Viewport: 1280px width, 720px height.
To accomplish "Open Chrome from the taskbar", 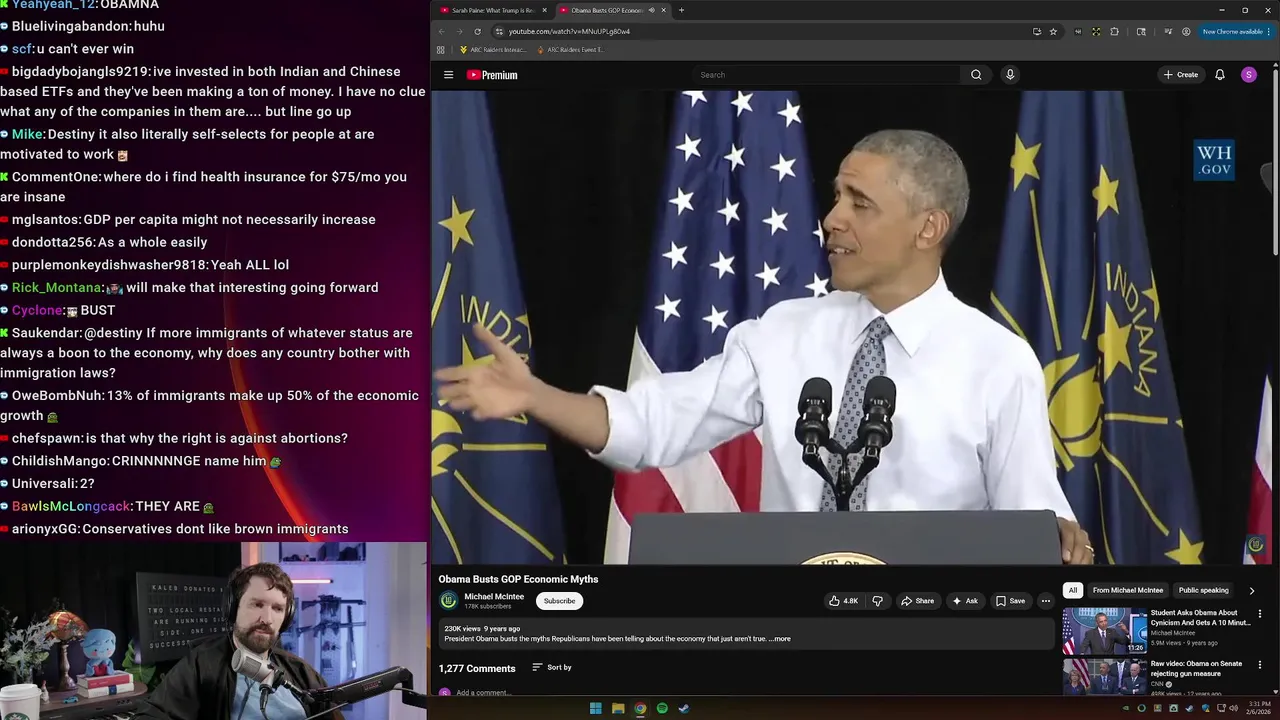I will (640, 708).
